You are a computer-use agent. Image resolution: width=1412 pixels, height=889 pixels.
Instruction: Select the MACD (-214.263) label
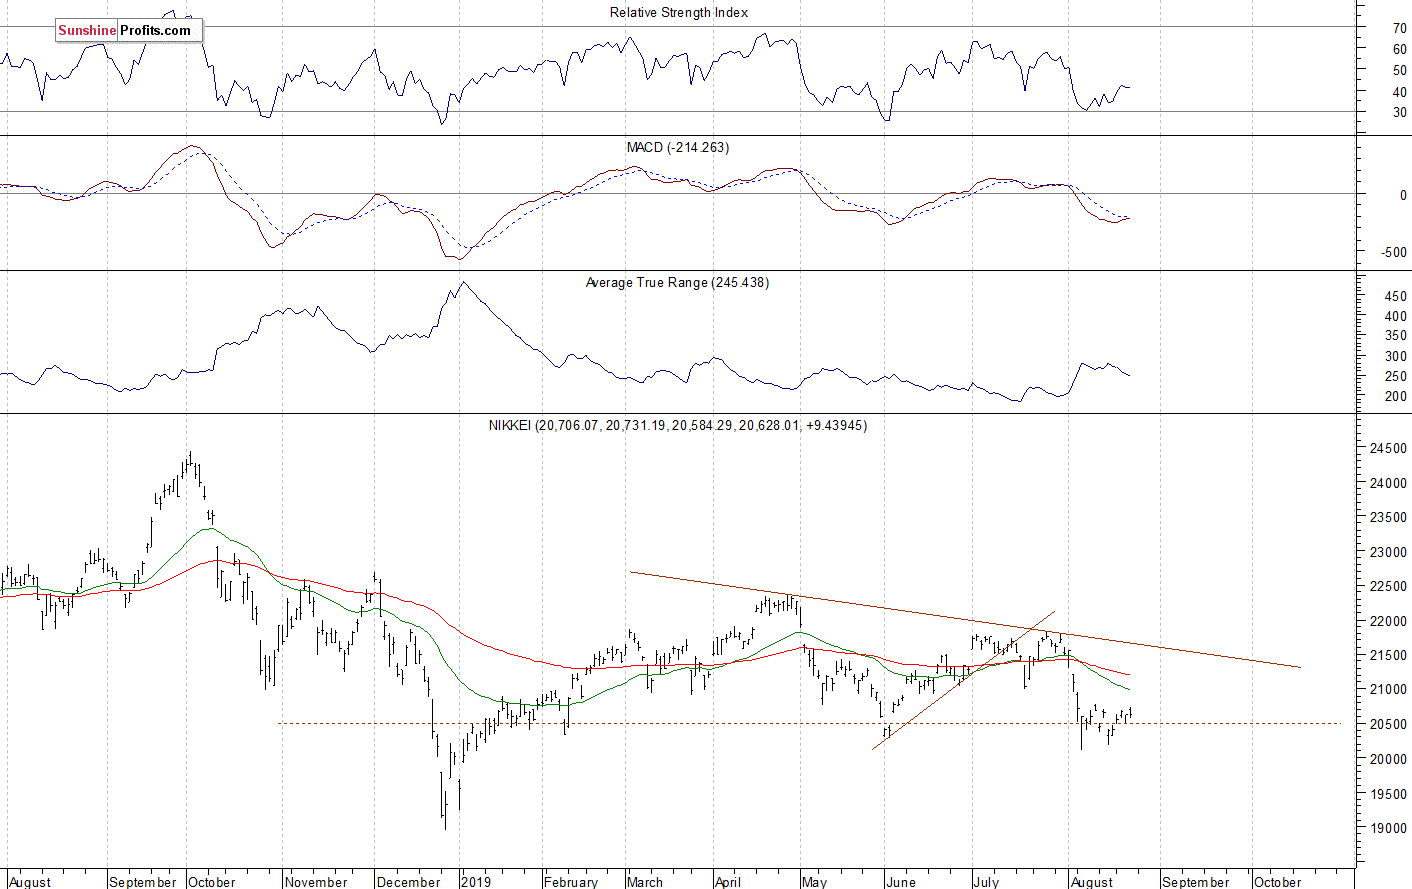678,148
